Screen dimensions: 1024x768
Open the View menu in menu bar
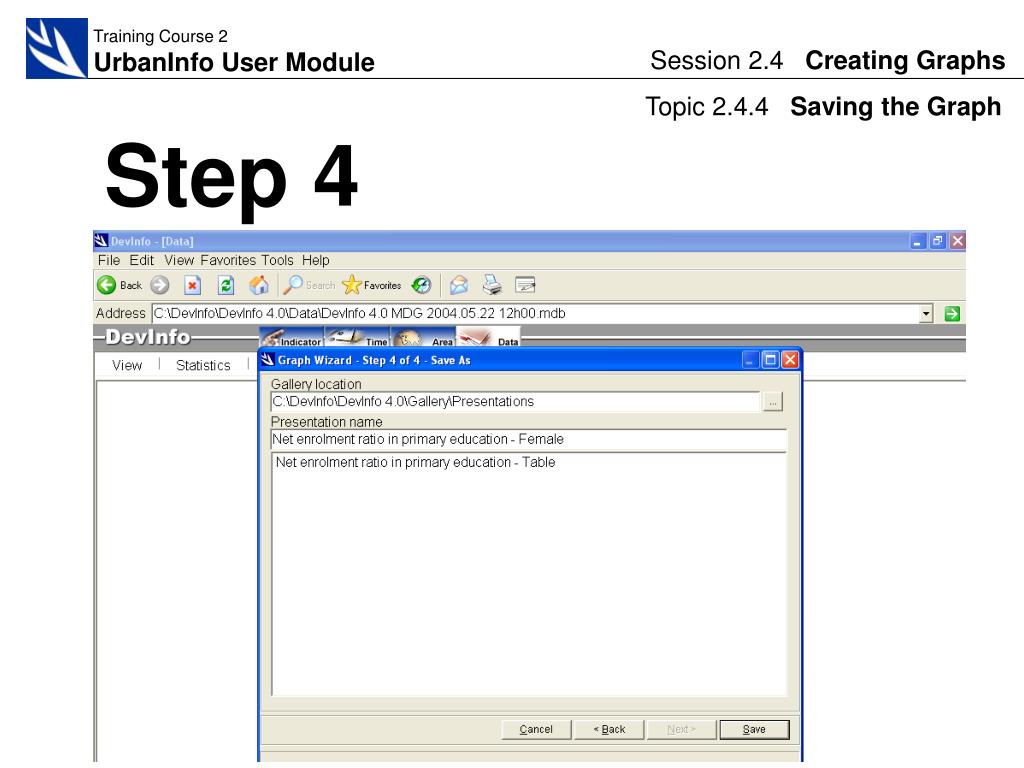[179, 260]
